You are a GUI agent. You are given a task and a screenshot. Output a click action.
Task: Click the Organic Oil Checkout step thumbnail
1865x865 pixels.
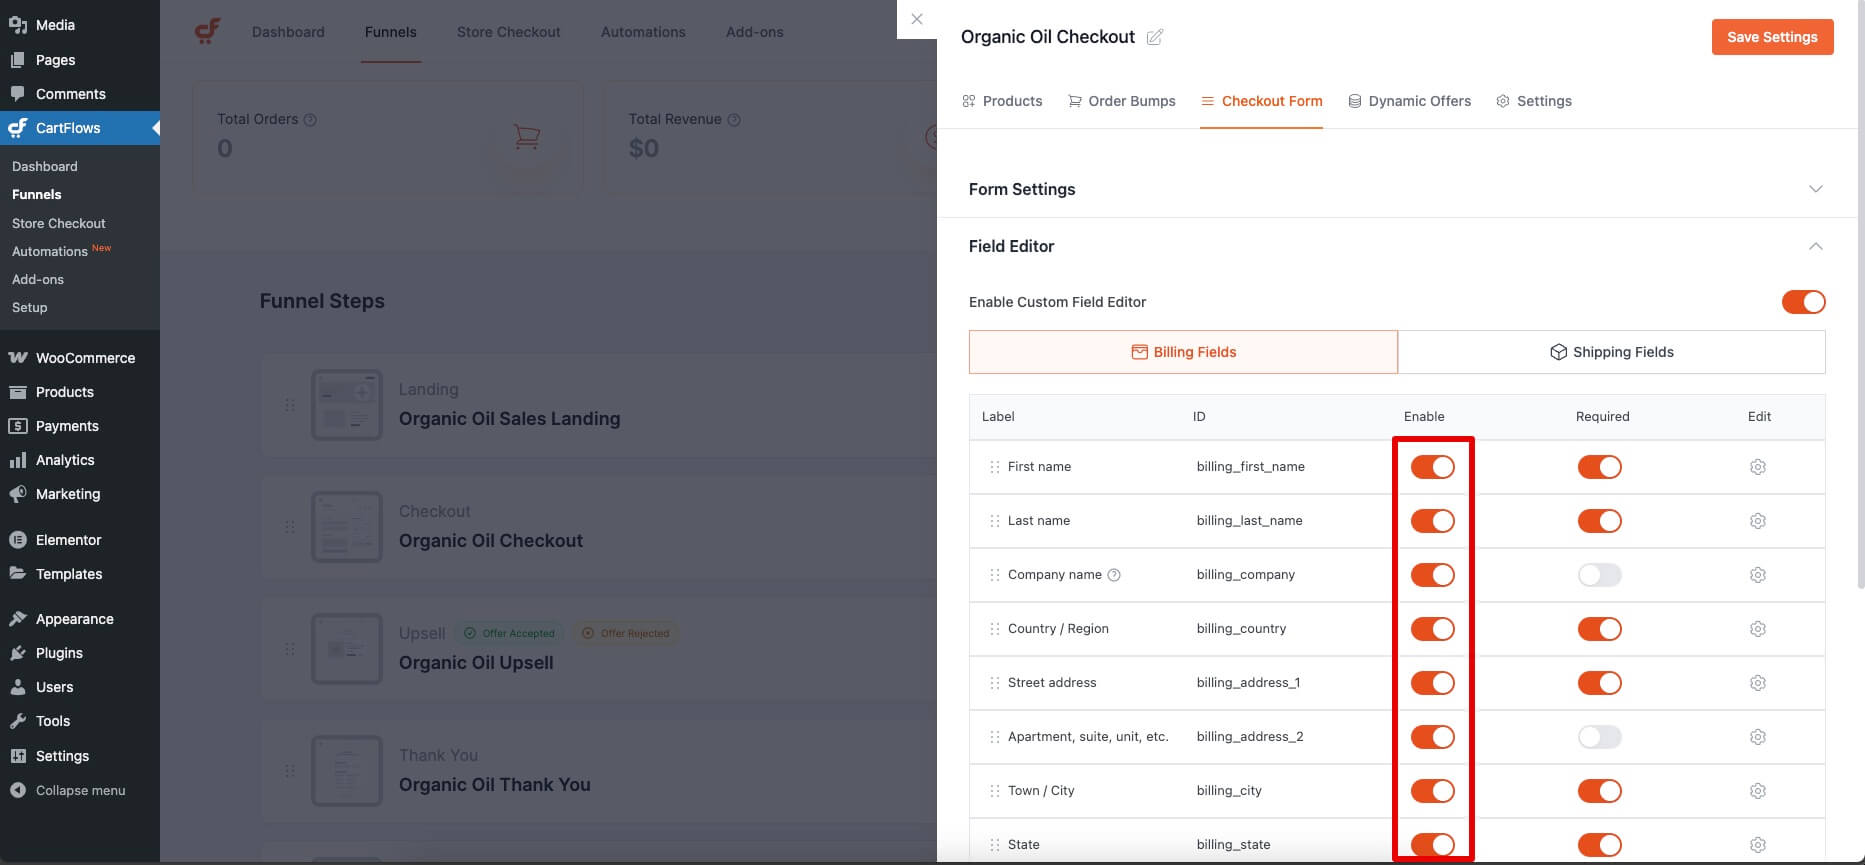coord(347,527)
